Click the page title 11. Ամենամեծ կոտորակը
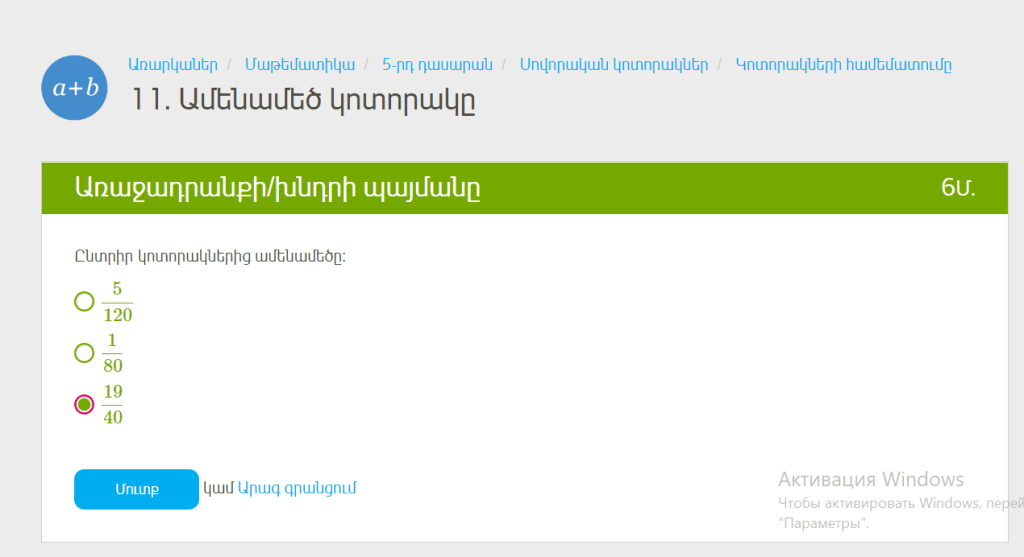This screenshot has height=557, width=1024. pos(303,100)
